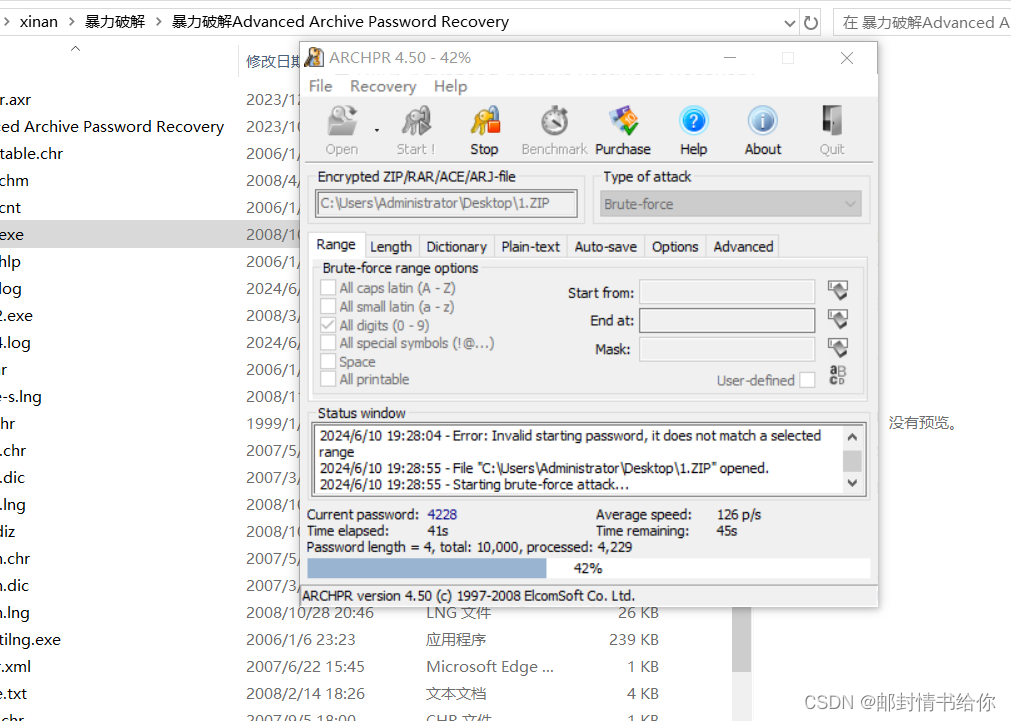Switch to the Length tab
Image resolution: width=1011 pixels, height=721 pixels.
[x=391, y=246]
